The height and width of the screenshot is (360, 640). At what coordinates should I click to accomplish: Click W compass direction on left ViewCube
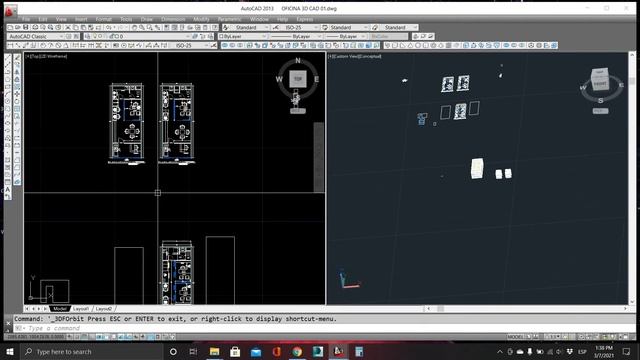[x=279, y=79]
